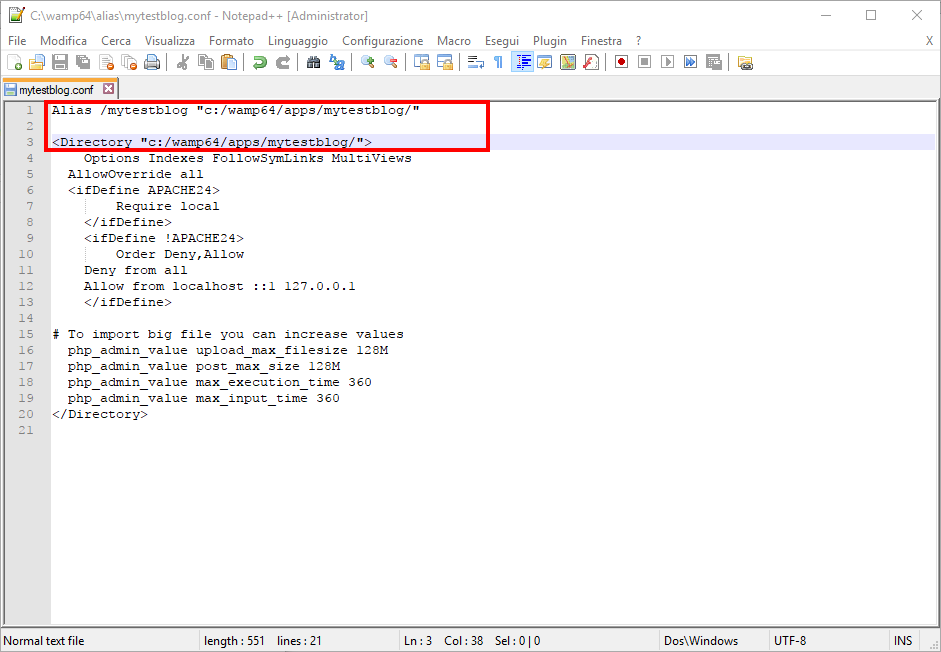Create a new document with the New icon
941x652 pixels.
point(14,62)
